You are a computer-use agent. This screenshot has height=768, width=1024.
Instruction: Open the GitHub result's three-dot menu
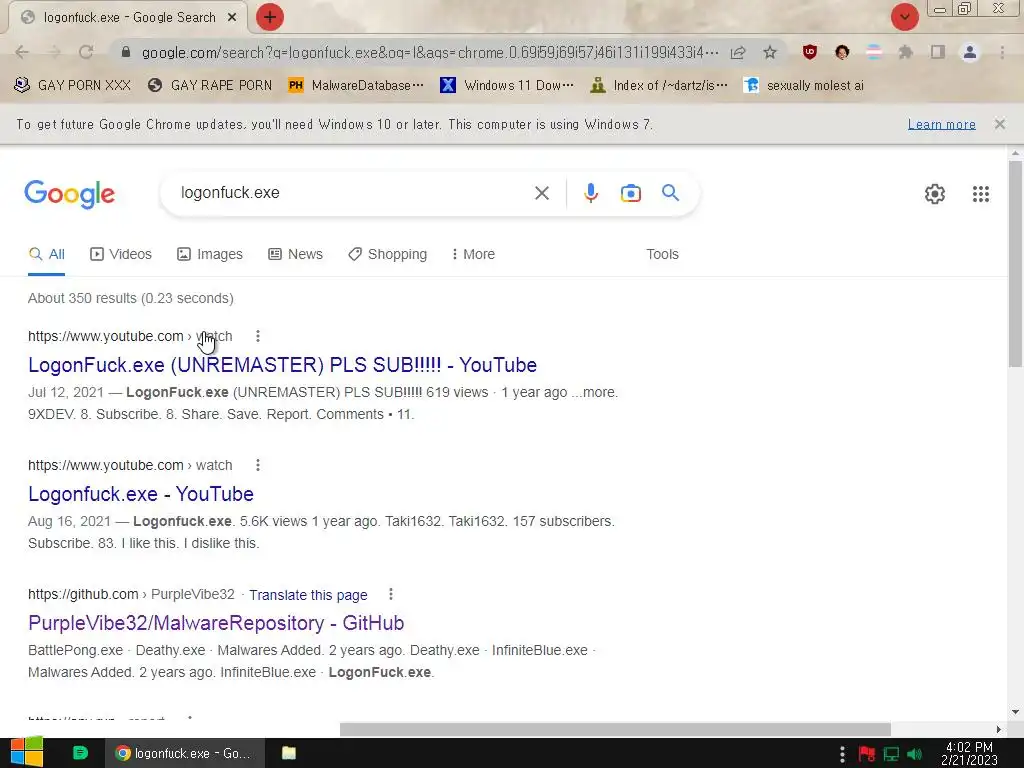[391, 594]
